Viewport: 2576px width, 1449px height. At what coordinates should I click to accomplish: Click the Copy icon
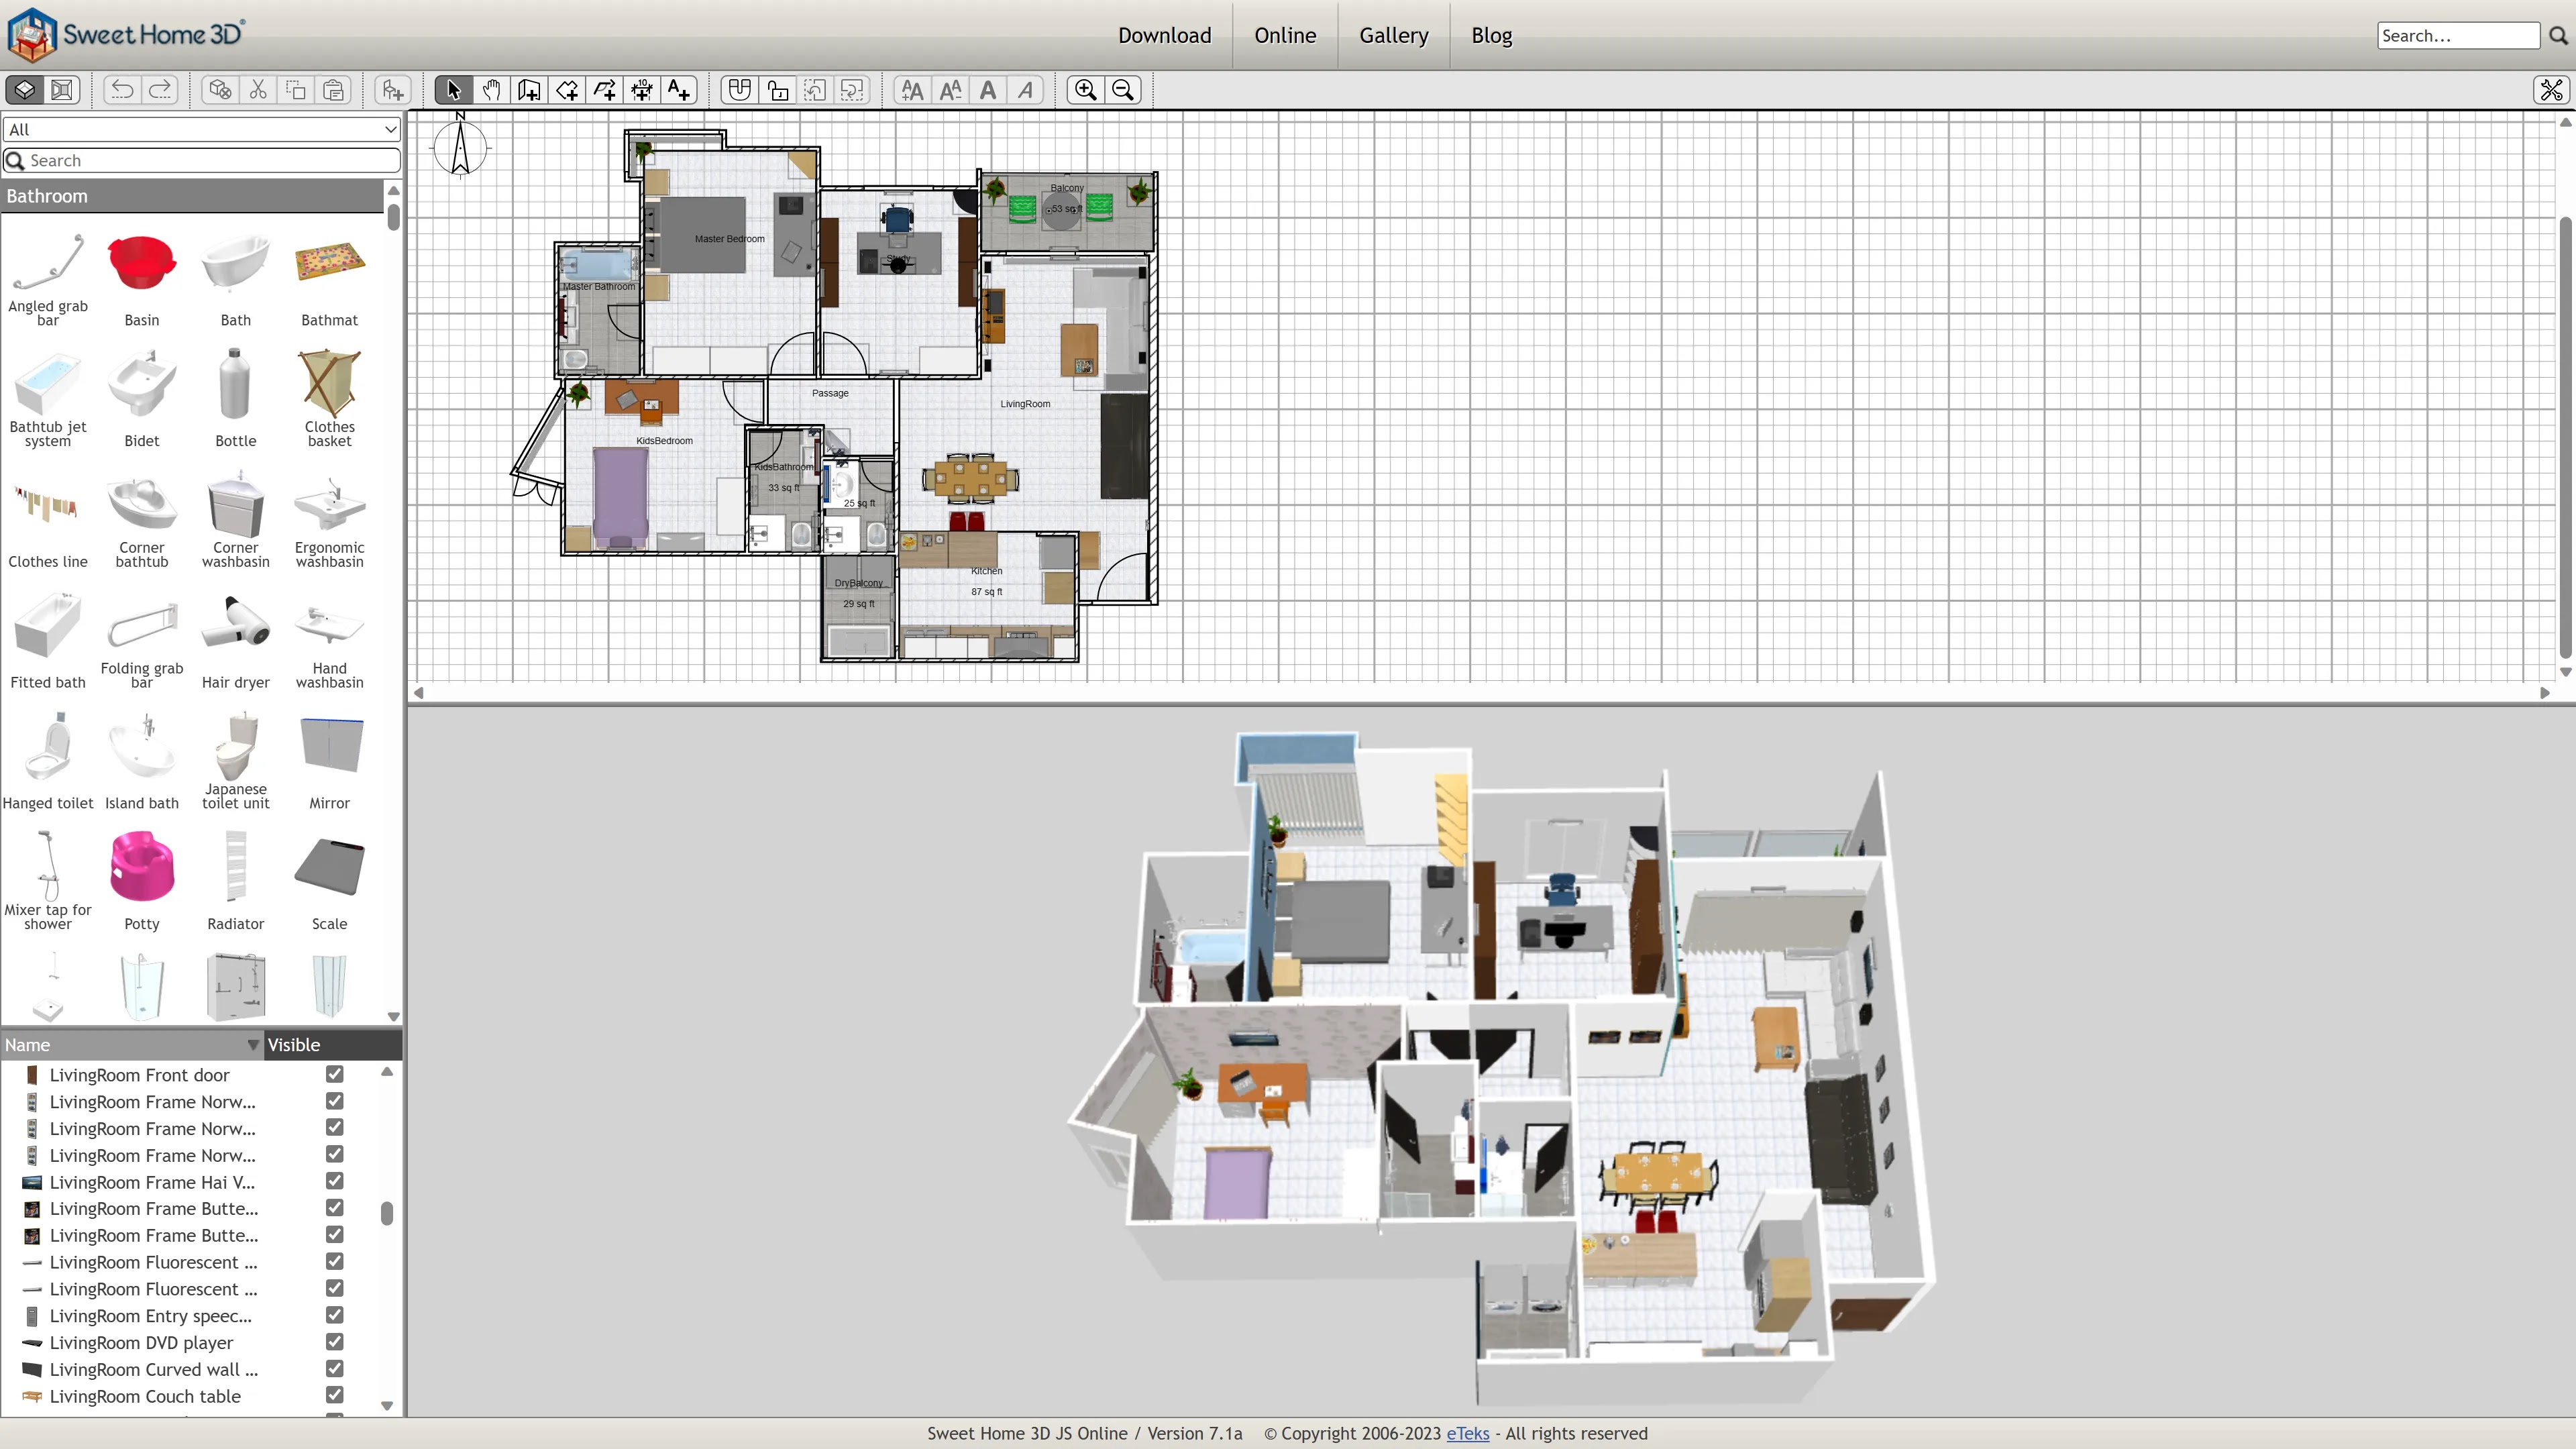(x=296, y=90)
